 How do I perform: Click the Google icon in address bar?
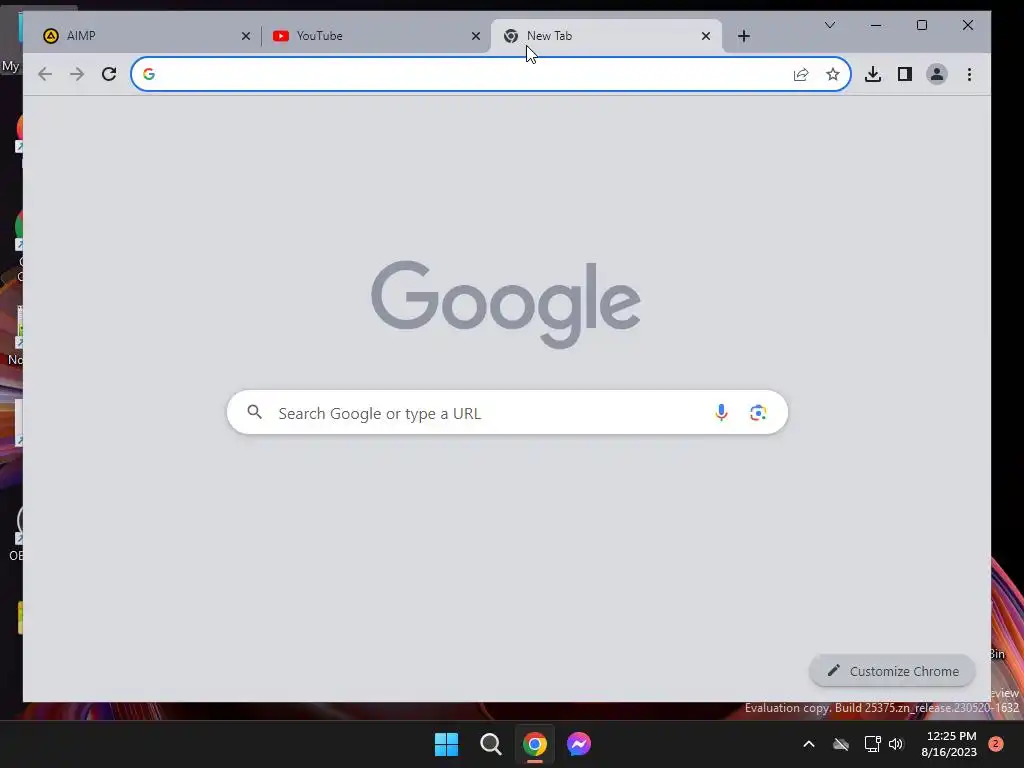[149, 74]
